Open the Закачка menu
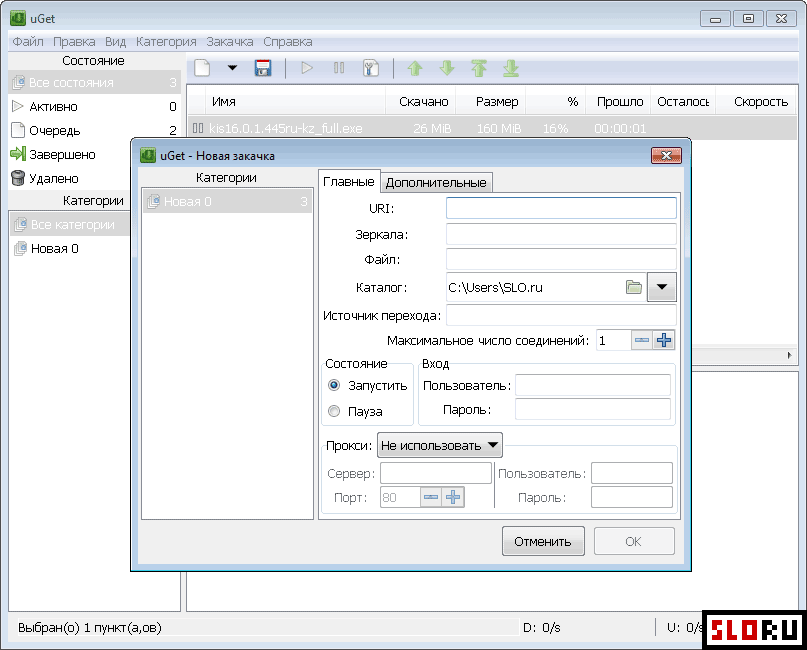 pos(229,42)
